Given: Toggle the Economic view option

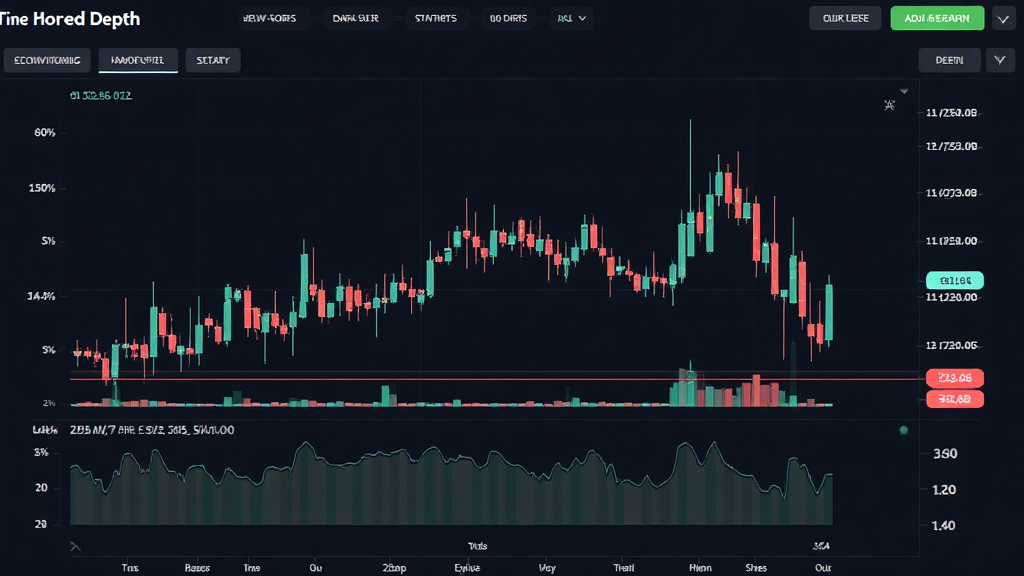Looking at the screenshot, I should (45, 60).
